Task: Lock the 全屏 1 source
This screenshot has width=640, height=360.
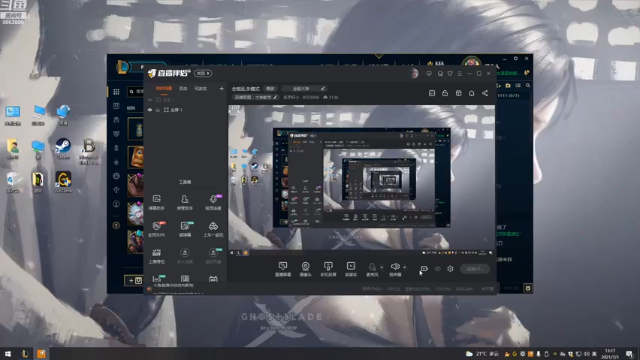Action: click(x=158, y=110)
